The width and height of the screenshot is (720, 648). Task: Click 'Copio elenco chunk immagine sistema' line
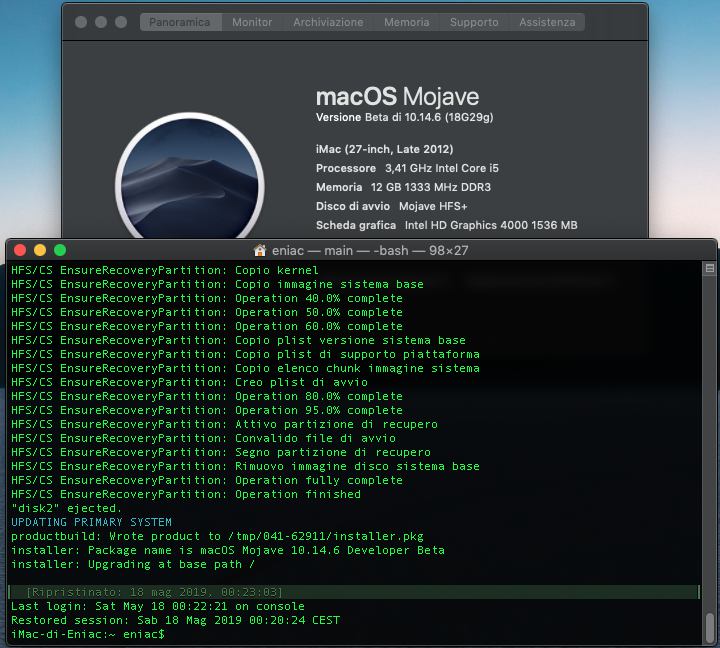[245, 368]
